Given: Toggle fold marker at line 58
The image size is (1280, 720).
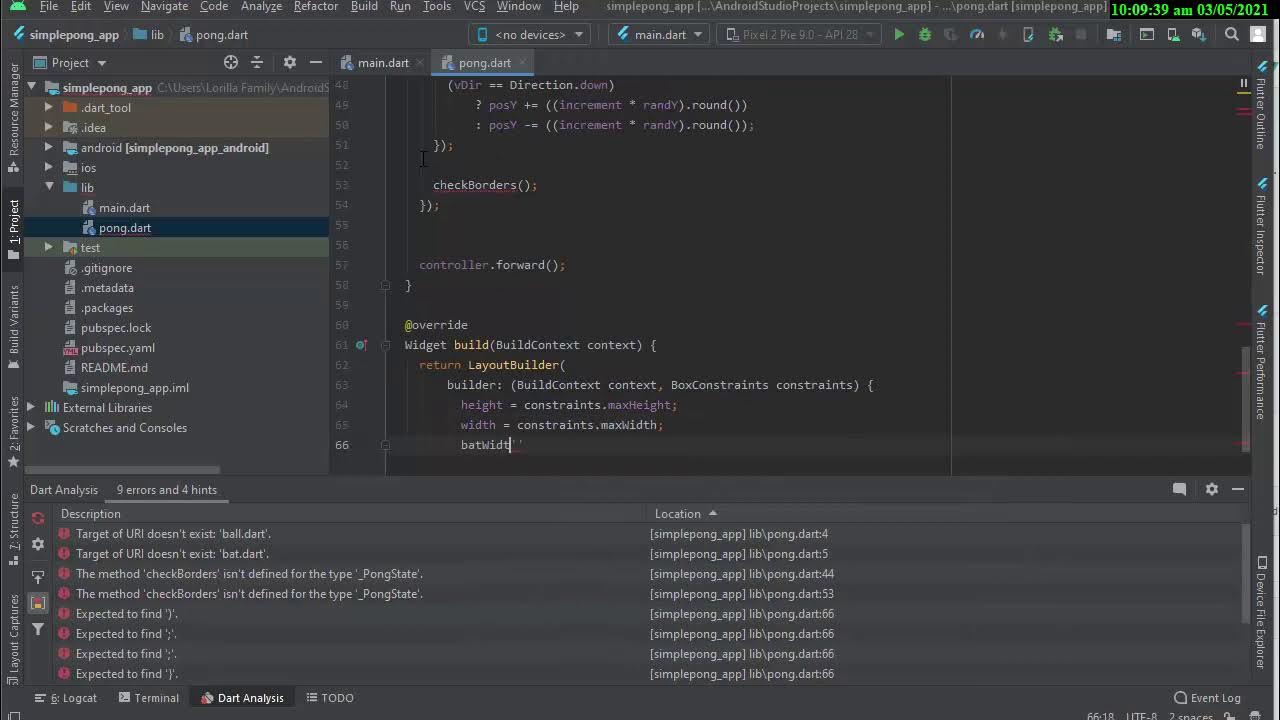Looking at the screenshot, I should [385, 285].
